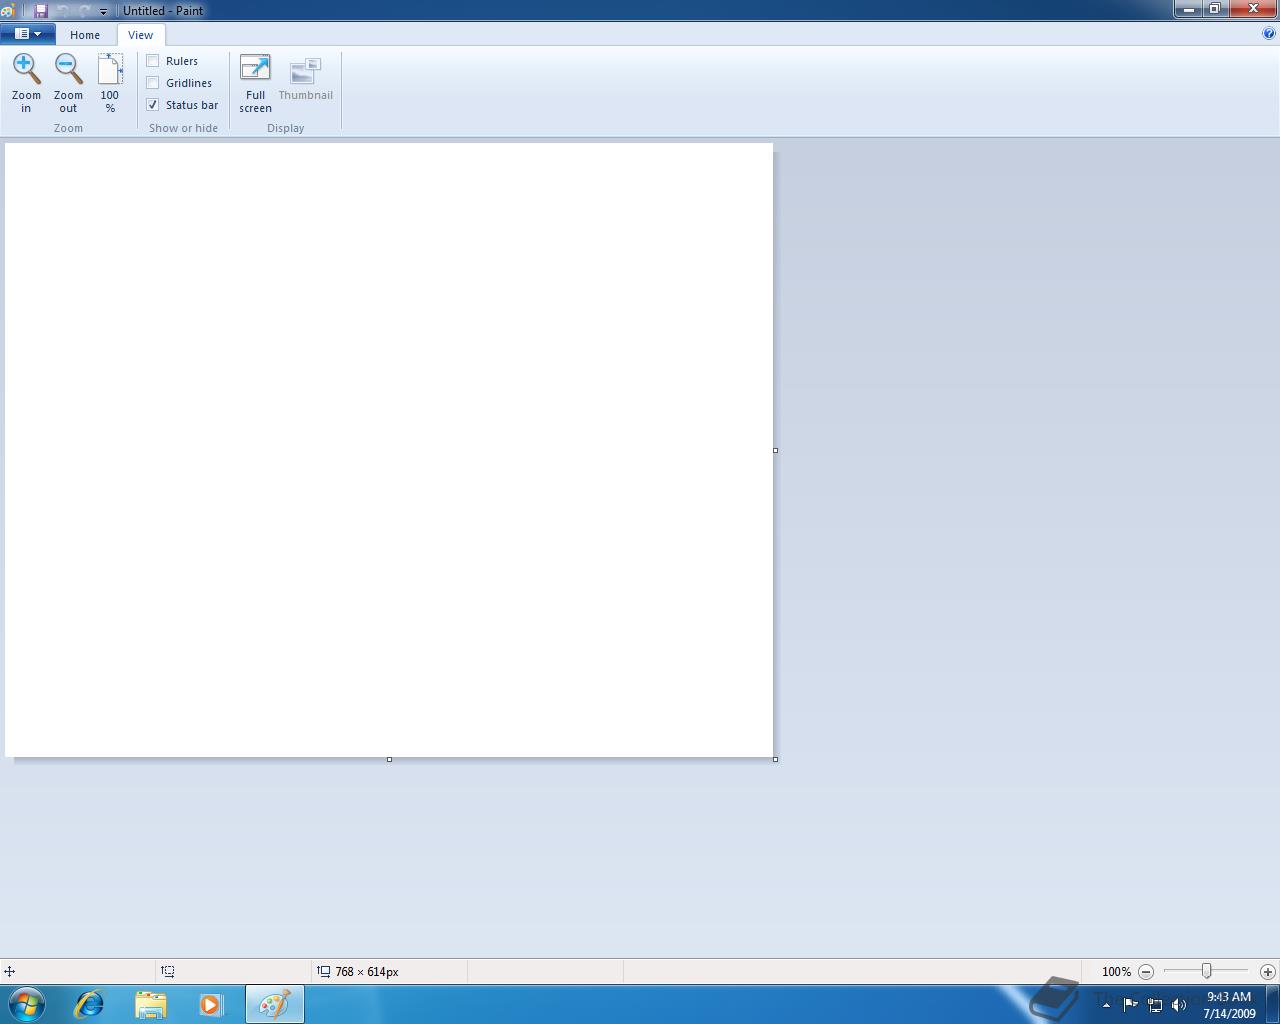The image size is (1280, 1024).
Task: Click the right-edge canvas resize handle
Action: pyautogui.click(x=776, y=450)
